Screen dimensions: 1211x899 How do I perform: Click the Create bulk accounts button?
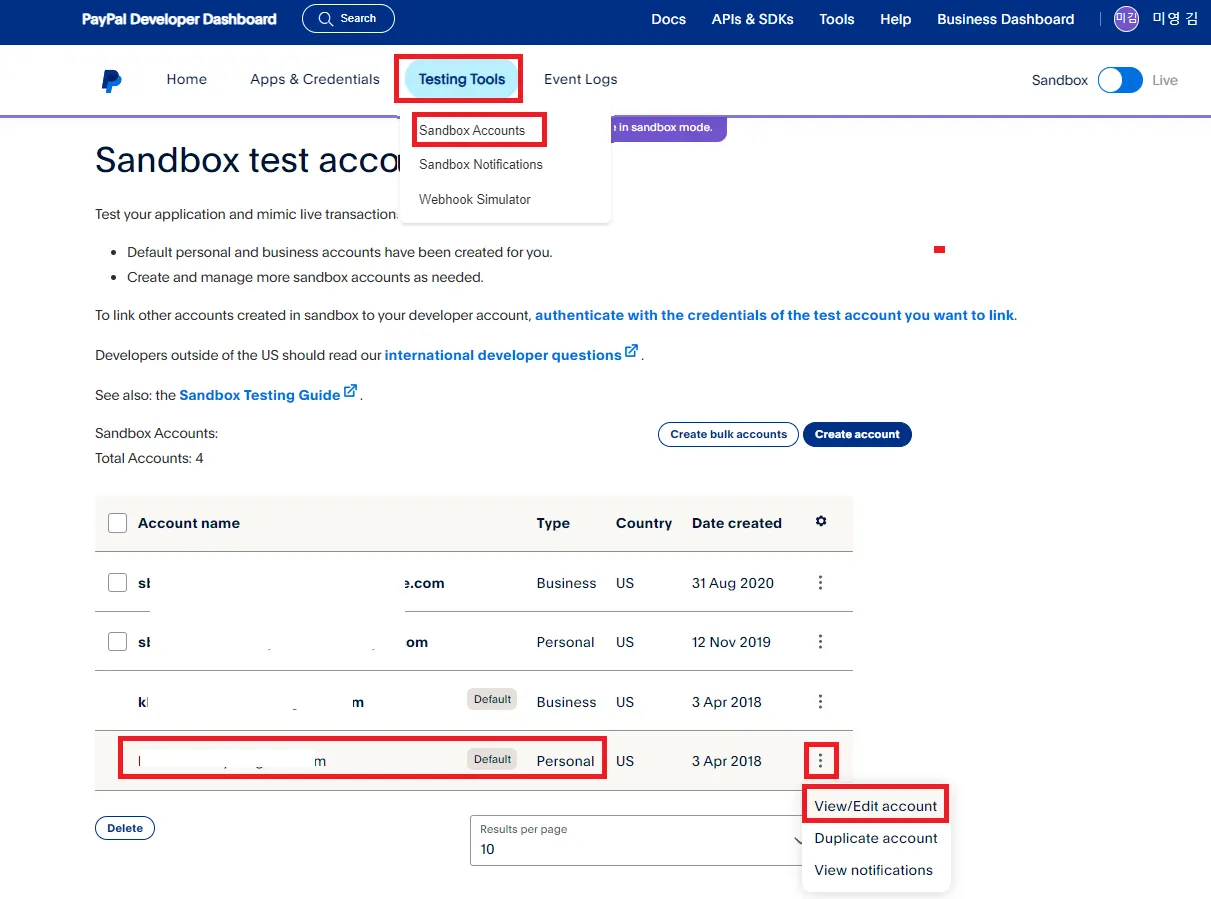(728, 434)
